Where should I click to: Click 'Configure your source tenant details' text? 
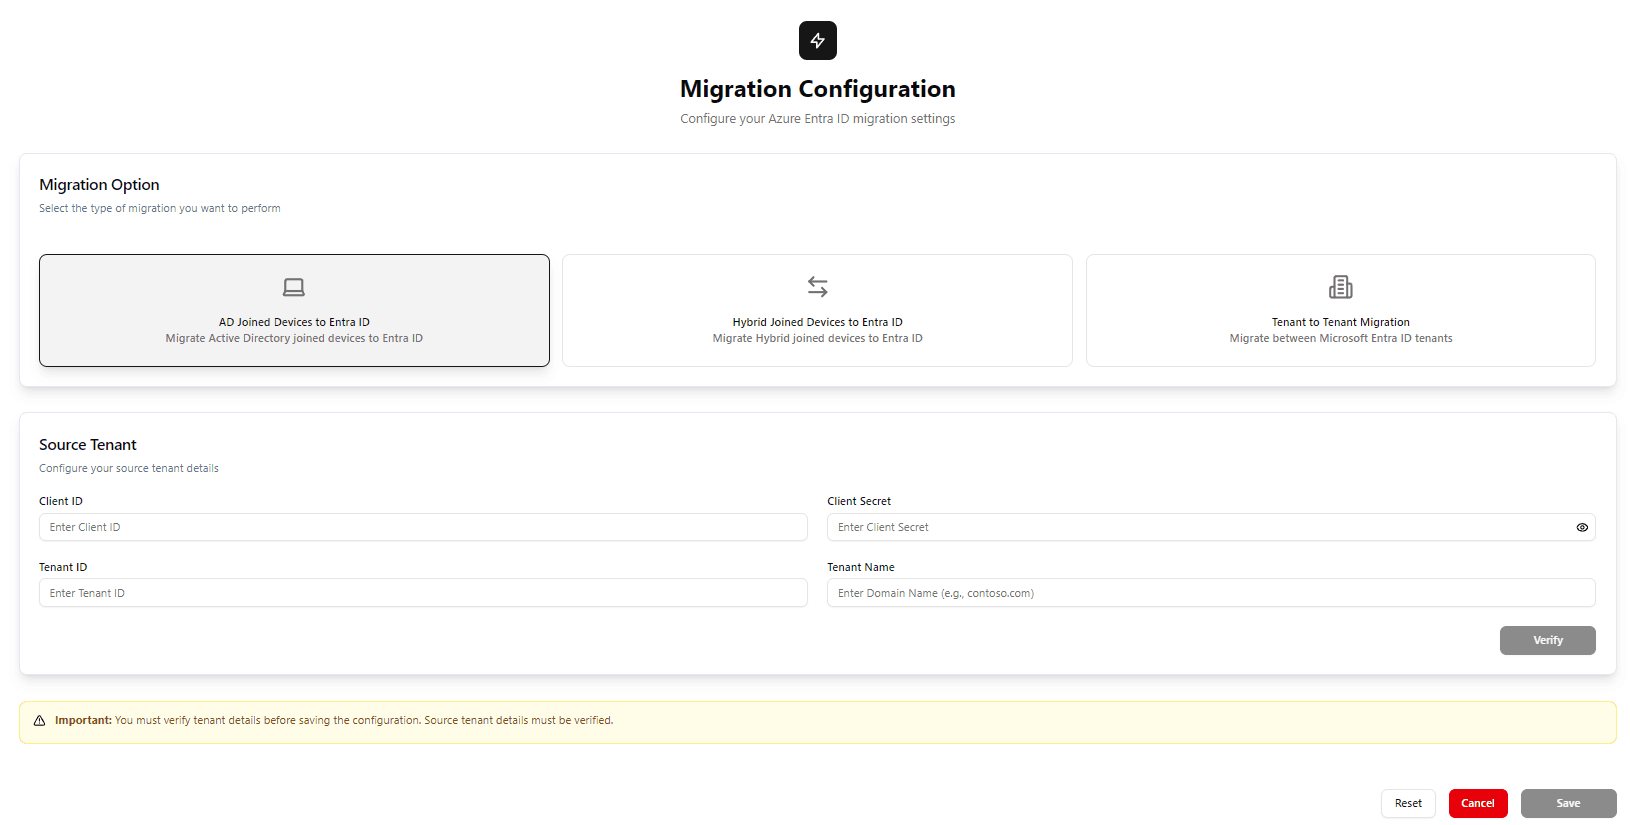[129, 468]
